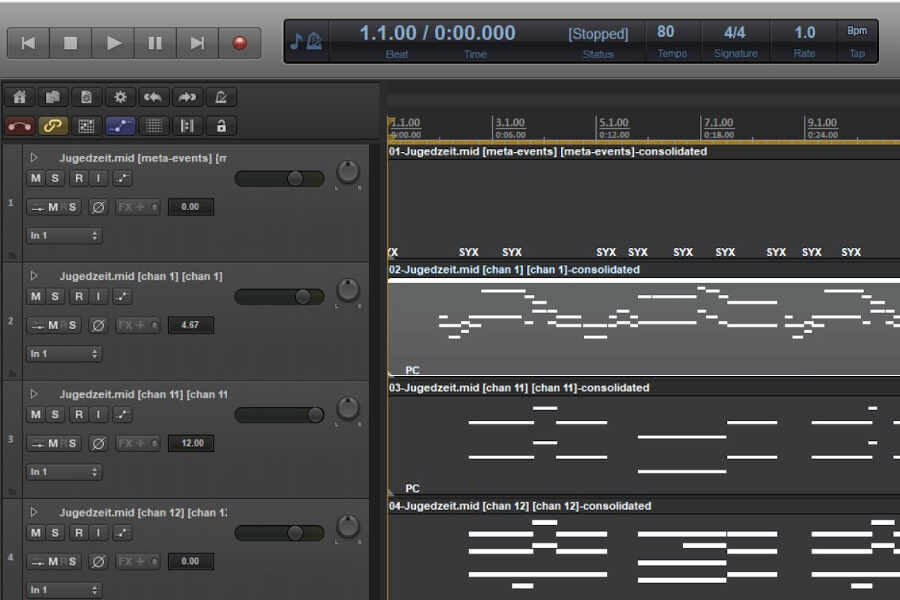Screen dimensions: 900x600
Task: Toggle snap icon in toolbar
Action: pyautogui.click(x=187, y=126)
